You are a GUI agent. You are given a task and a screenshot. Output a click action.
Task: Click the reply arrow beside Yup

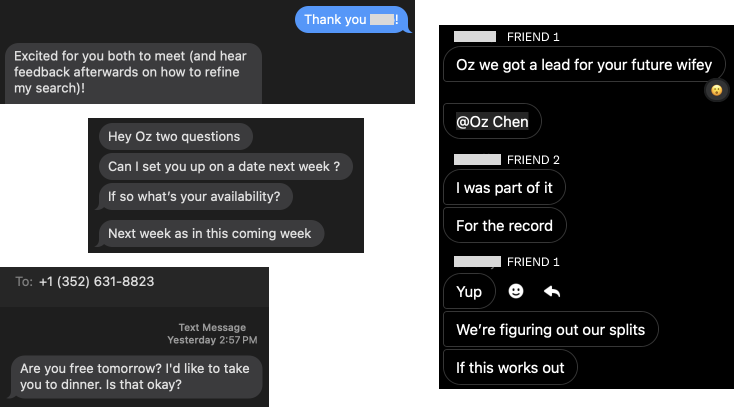551,292
